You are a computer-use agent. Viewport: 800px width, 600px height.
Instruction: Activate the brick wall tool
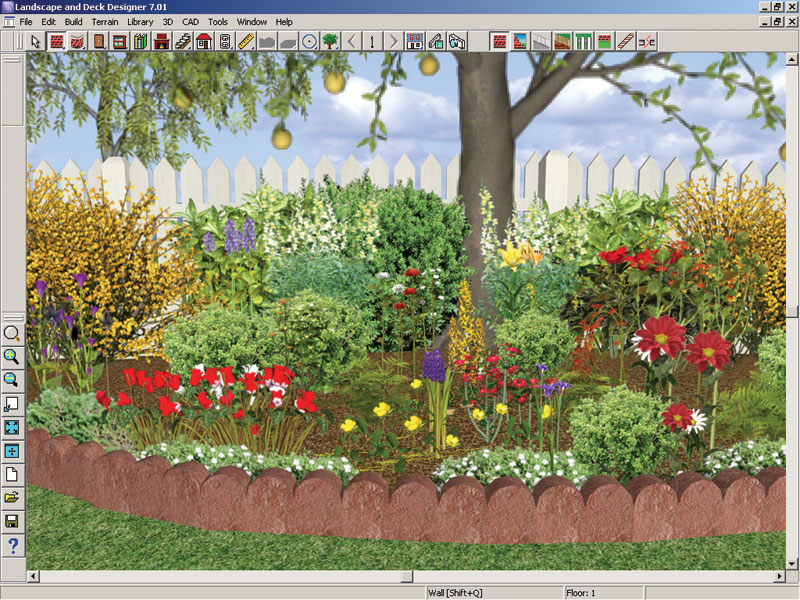pos(57,41)
